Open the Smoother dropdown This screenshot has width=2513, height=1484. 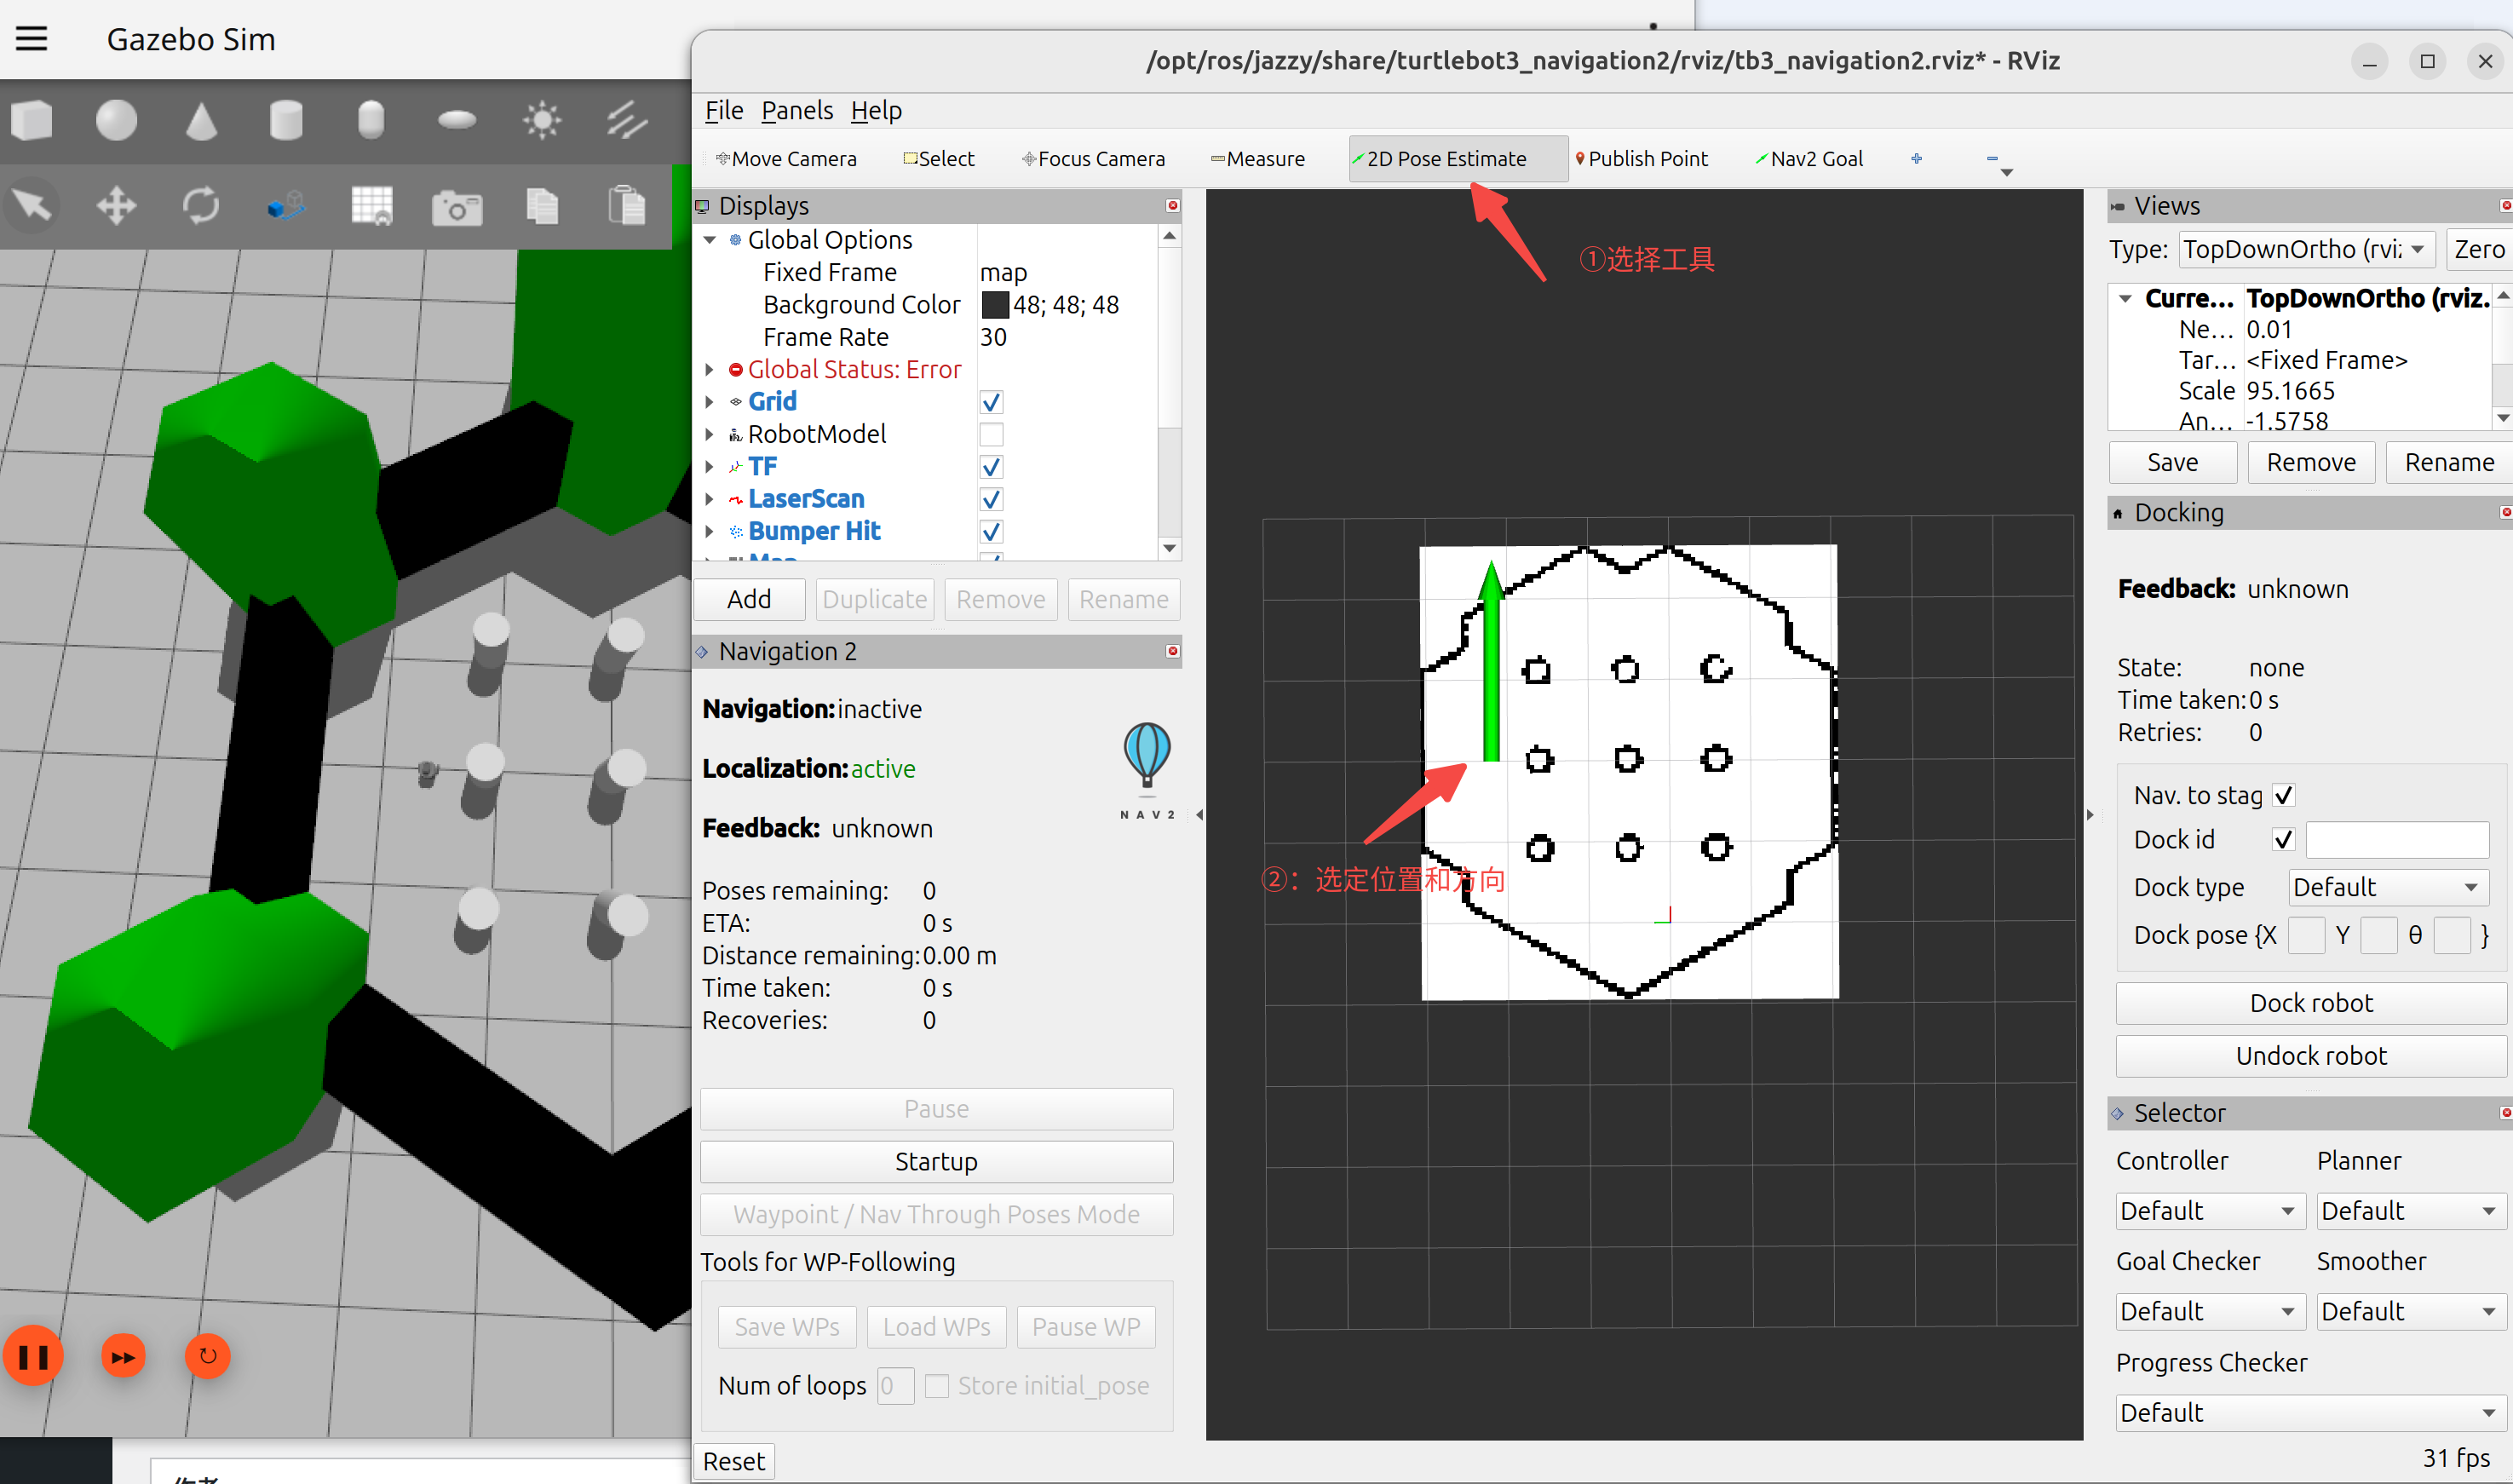[x=2411, y=1311]
